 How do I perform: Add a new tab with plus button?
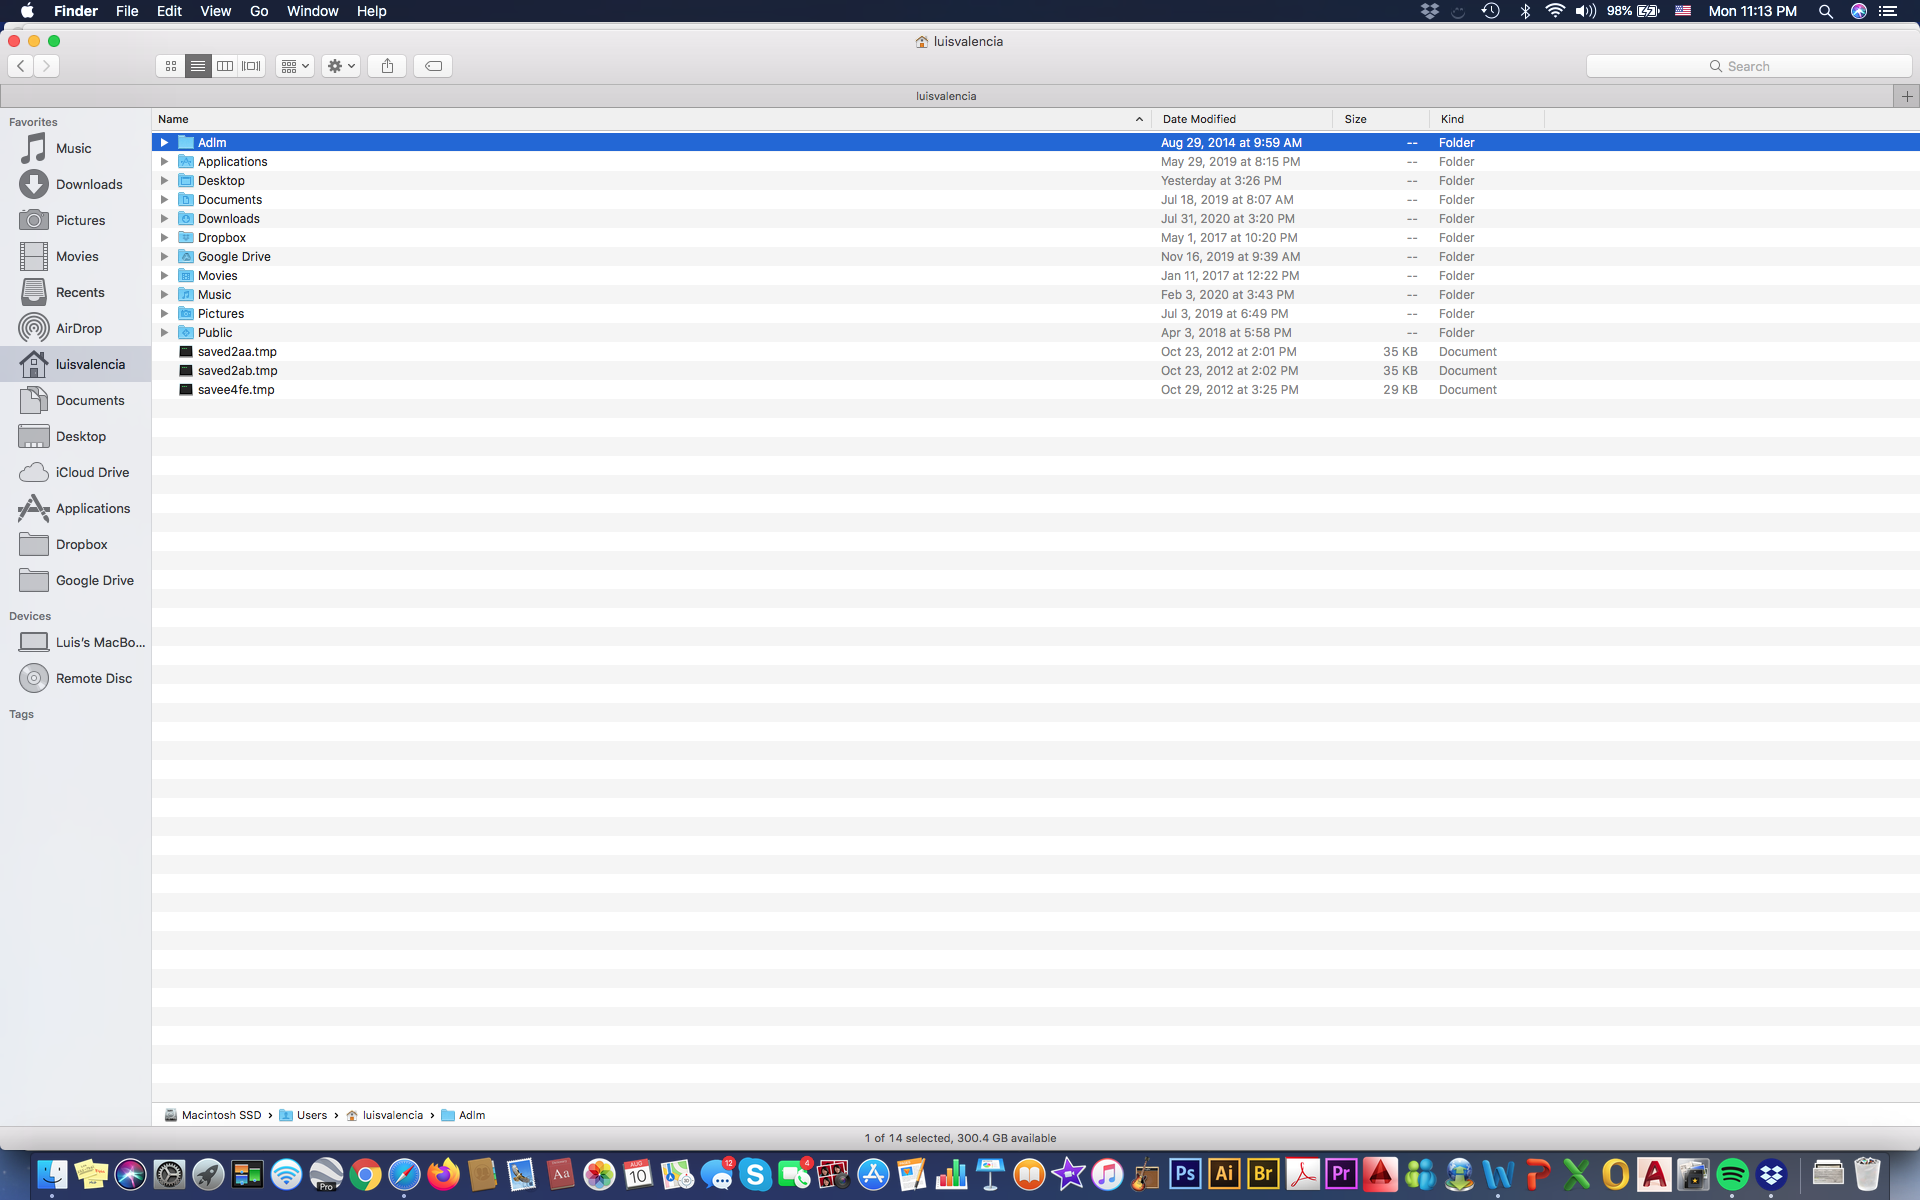click(x=1906, y=96)
